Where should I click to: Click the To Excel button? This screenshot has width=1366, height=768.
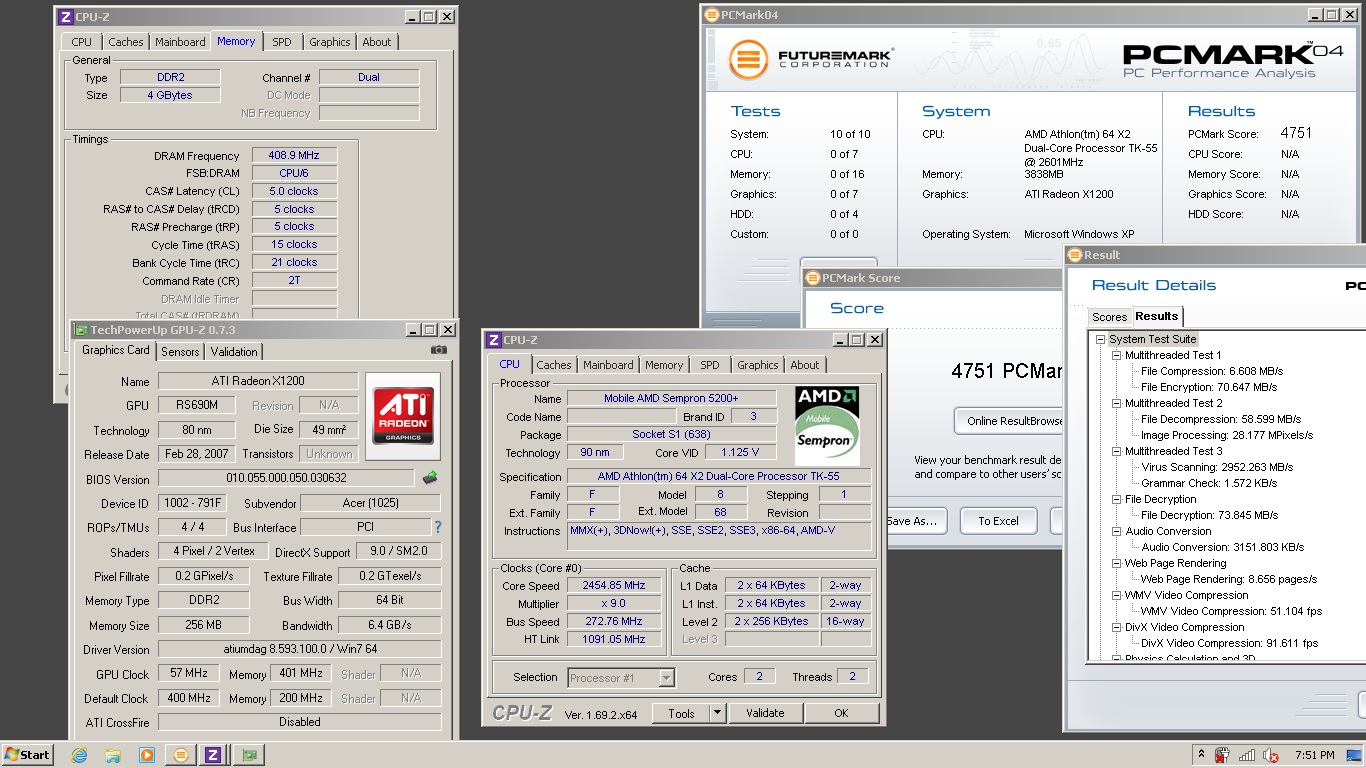(x=998, y=521)
